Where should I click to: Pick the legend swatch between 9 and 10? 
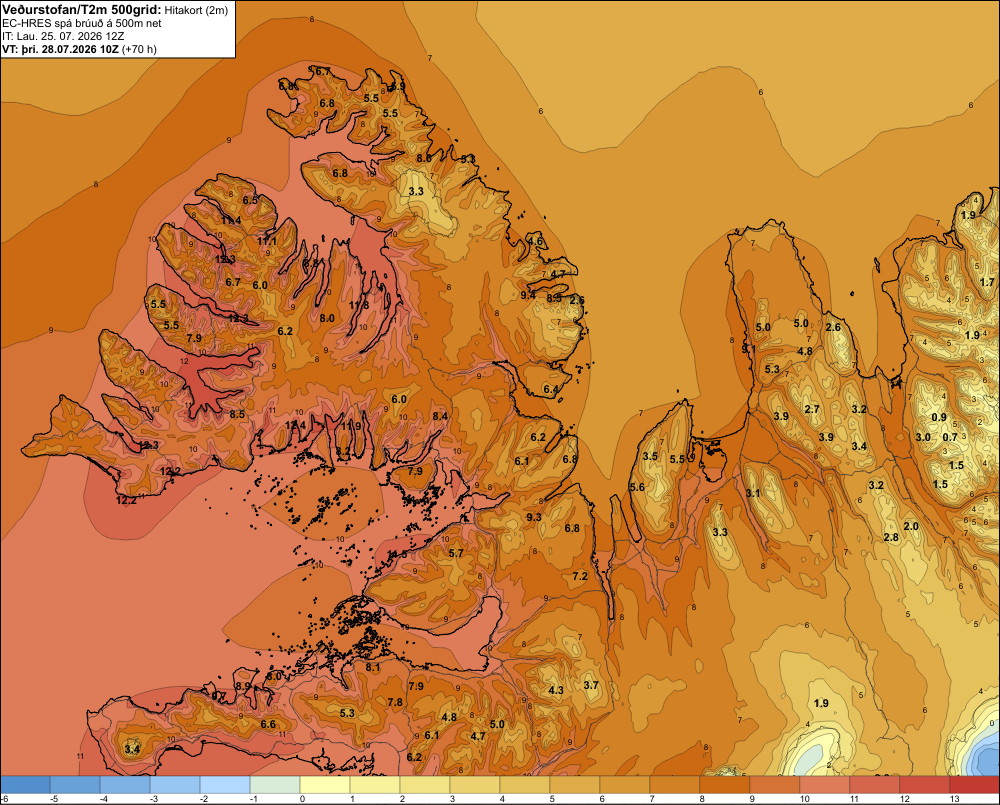775,785
